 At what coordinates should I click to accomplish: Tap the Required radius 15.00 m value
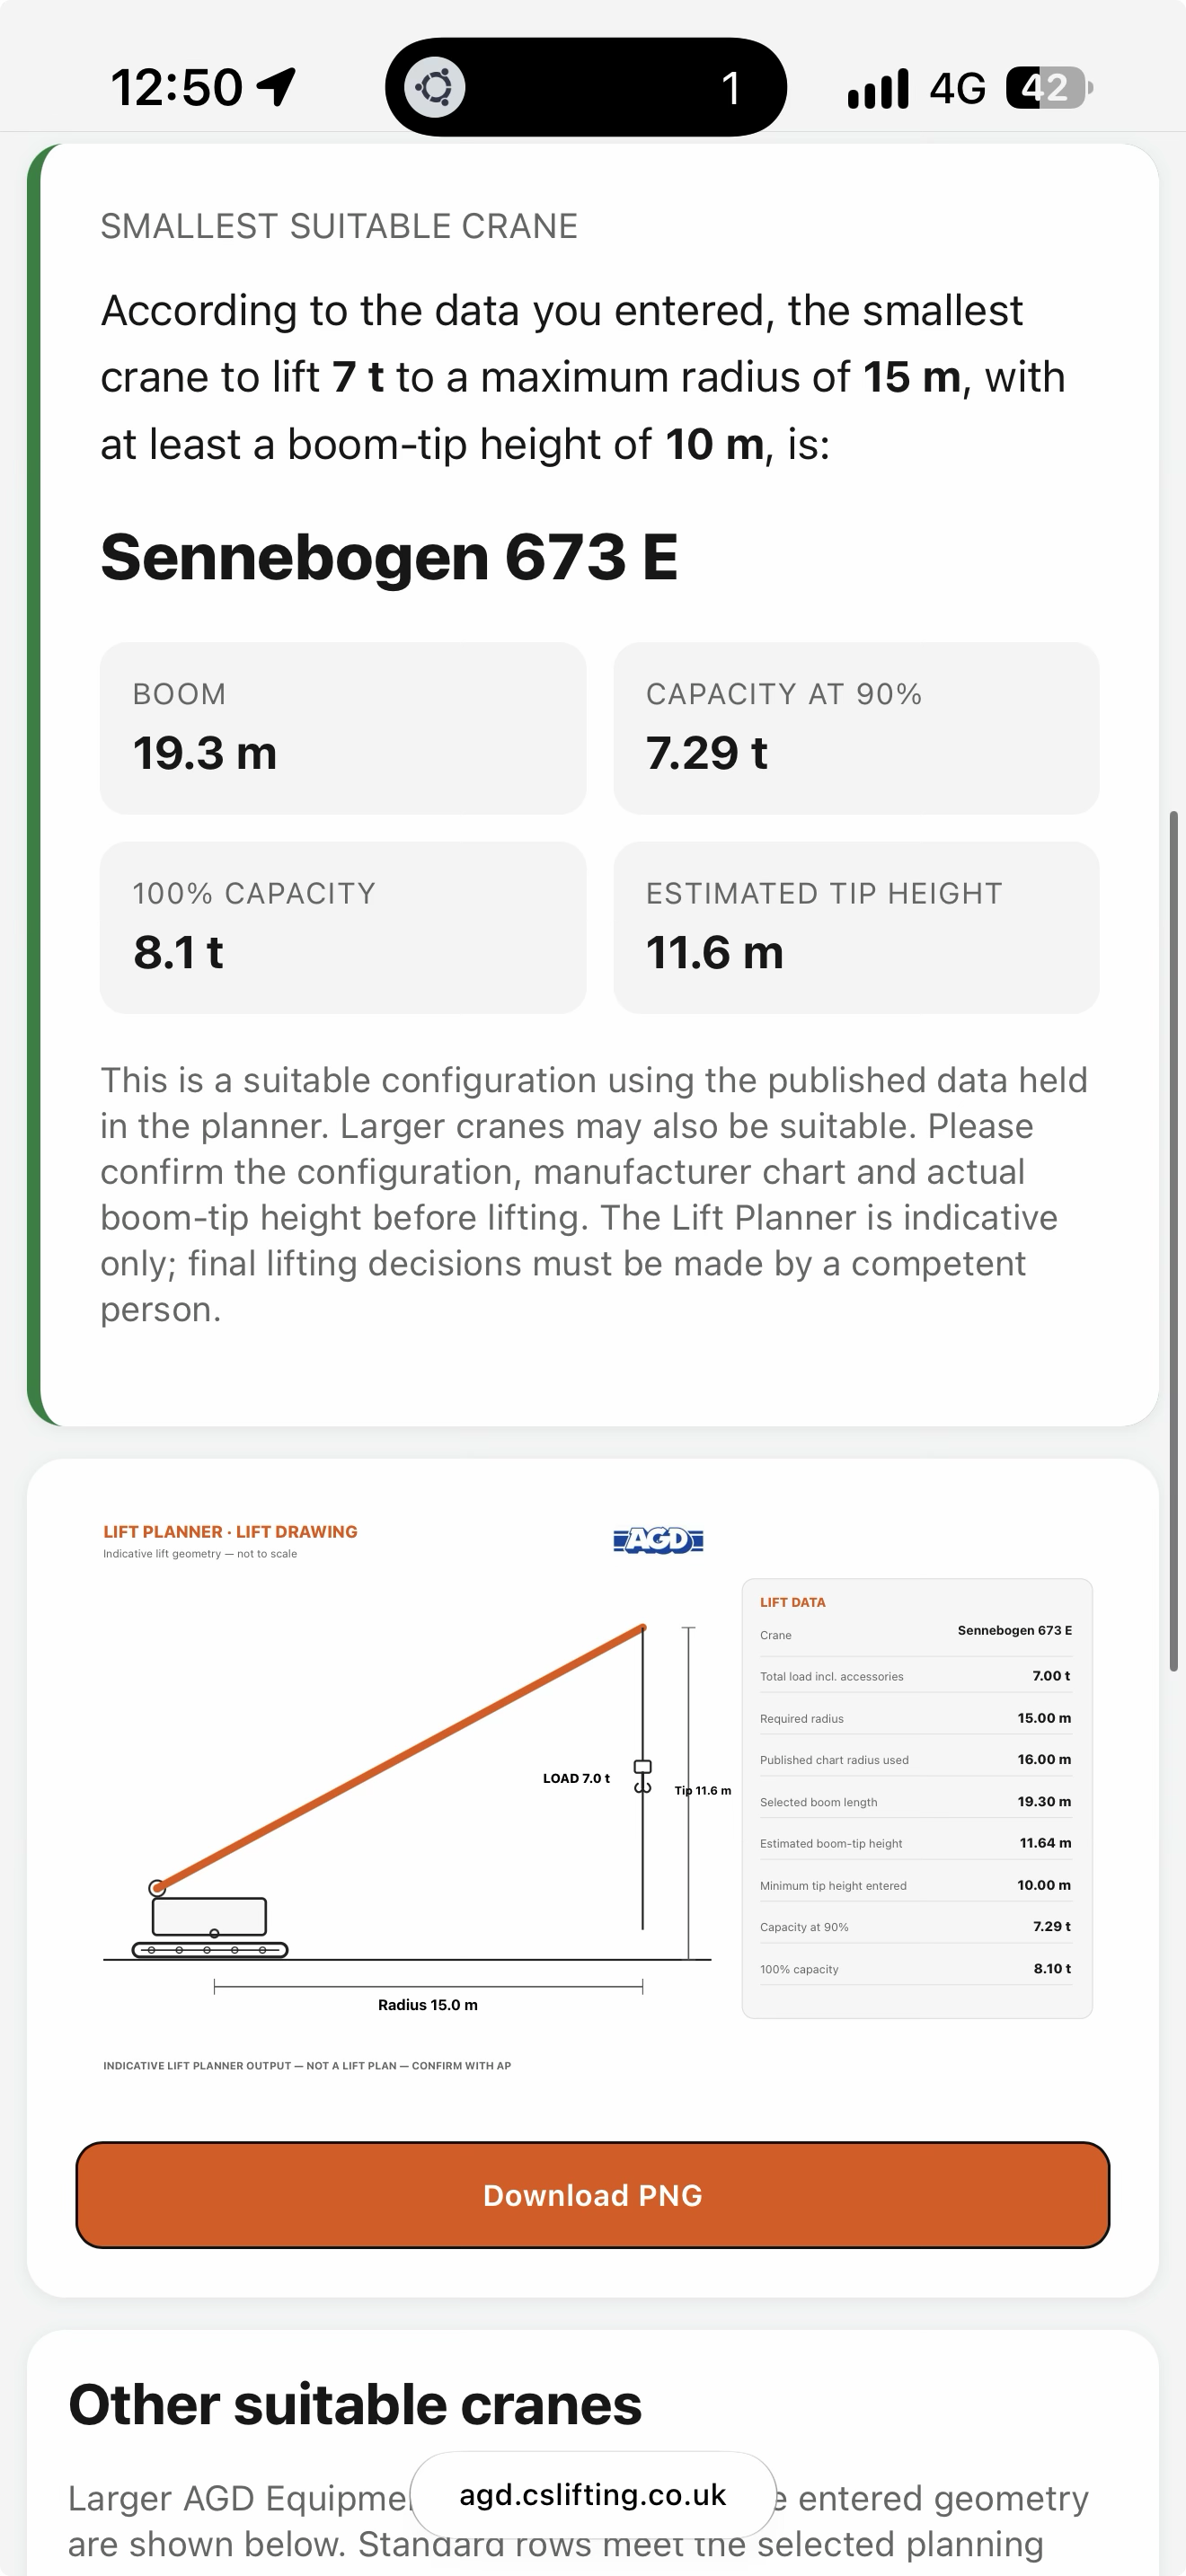[1044, 1718]
